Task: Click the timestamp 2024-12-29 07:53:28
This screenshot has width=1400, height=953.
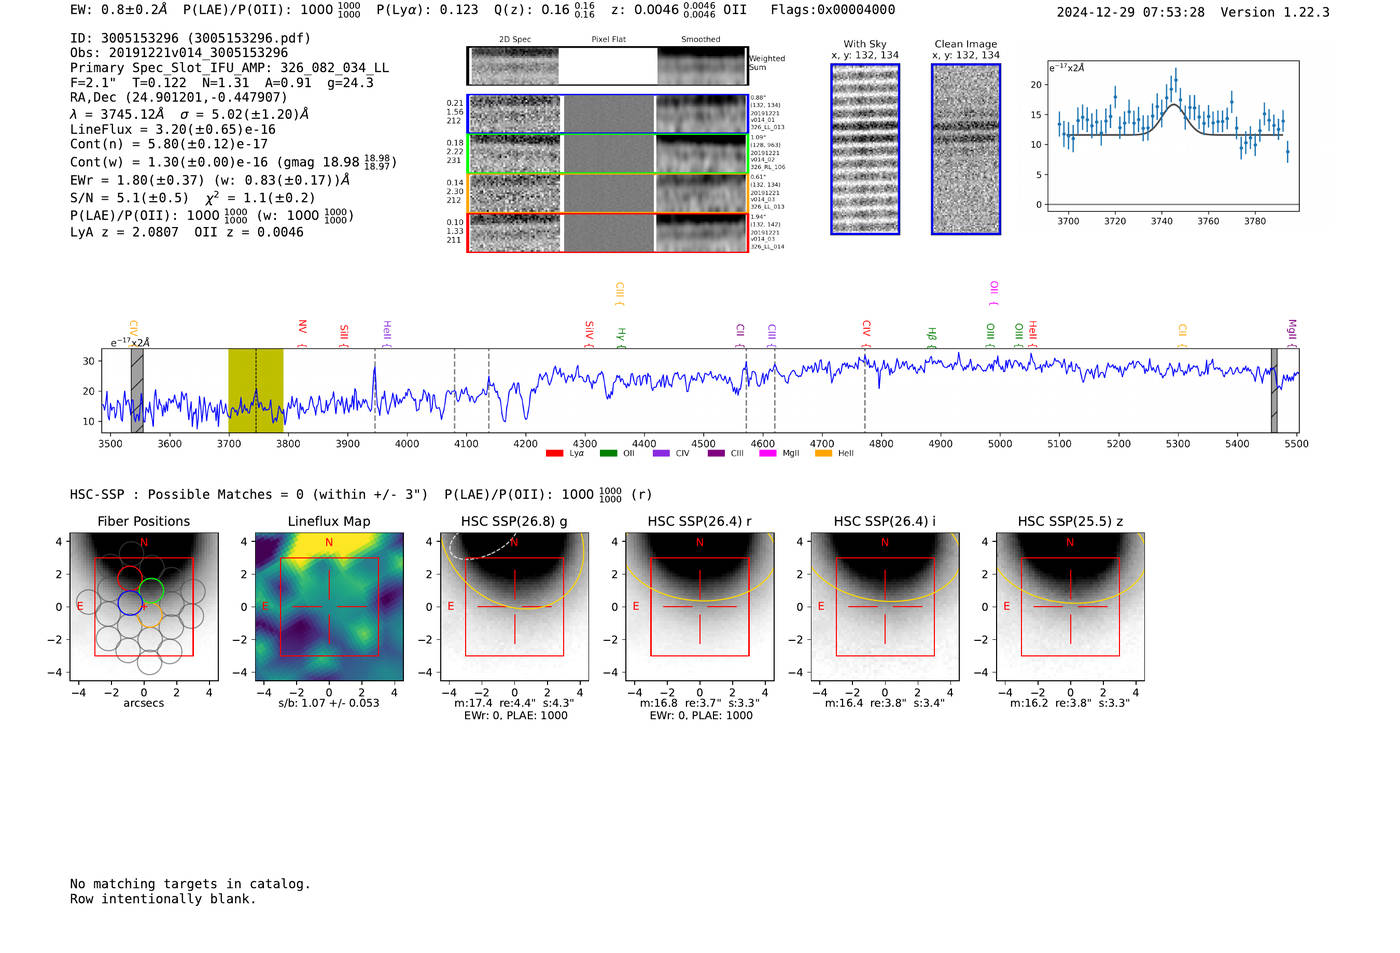Action: point(1131,12)
